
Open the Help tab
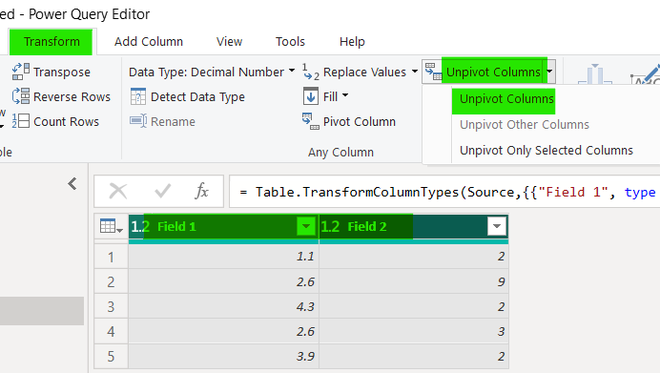352,42
